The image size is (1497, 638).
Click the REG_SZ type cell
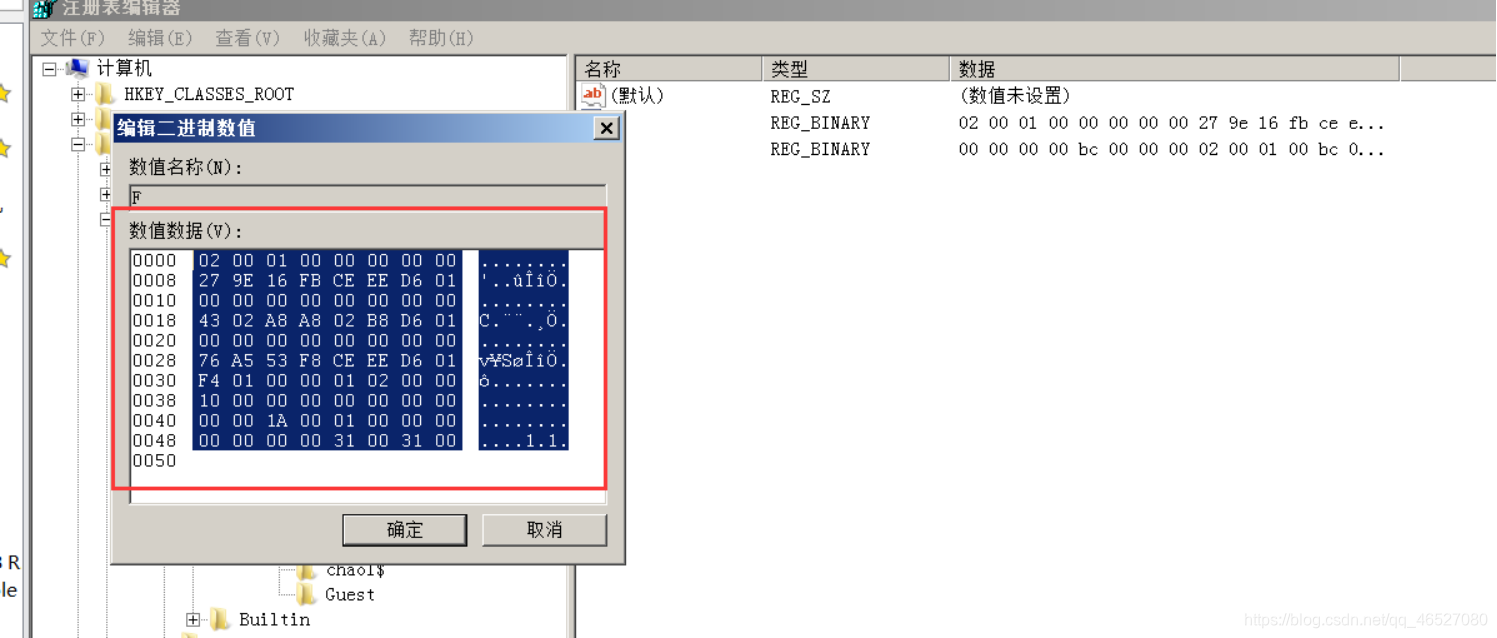point(800,97)
